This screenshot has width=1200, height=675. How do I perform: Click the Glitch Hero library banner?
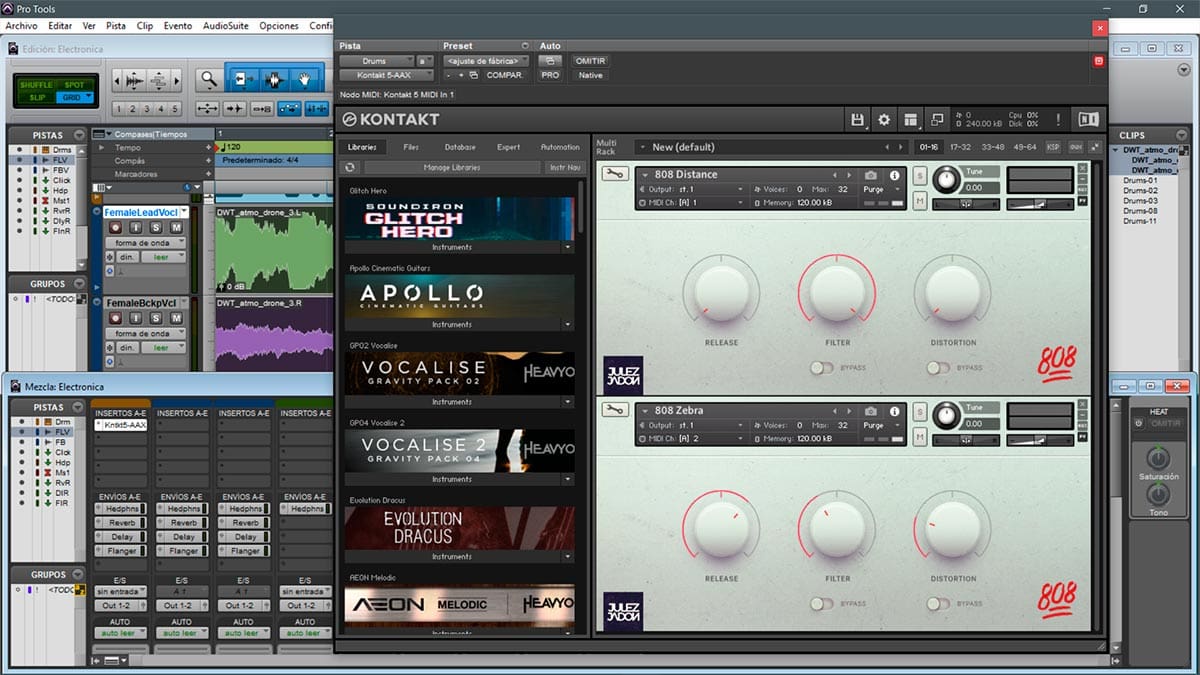[x=460, y=218]
